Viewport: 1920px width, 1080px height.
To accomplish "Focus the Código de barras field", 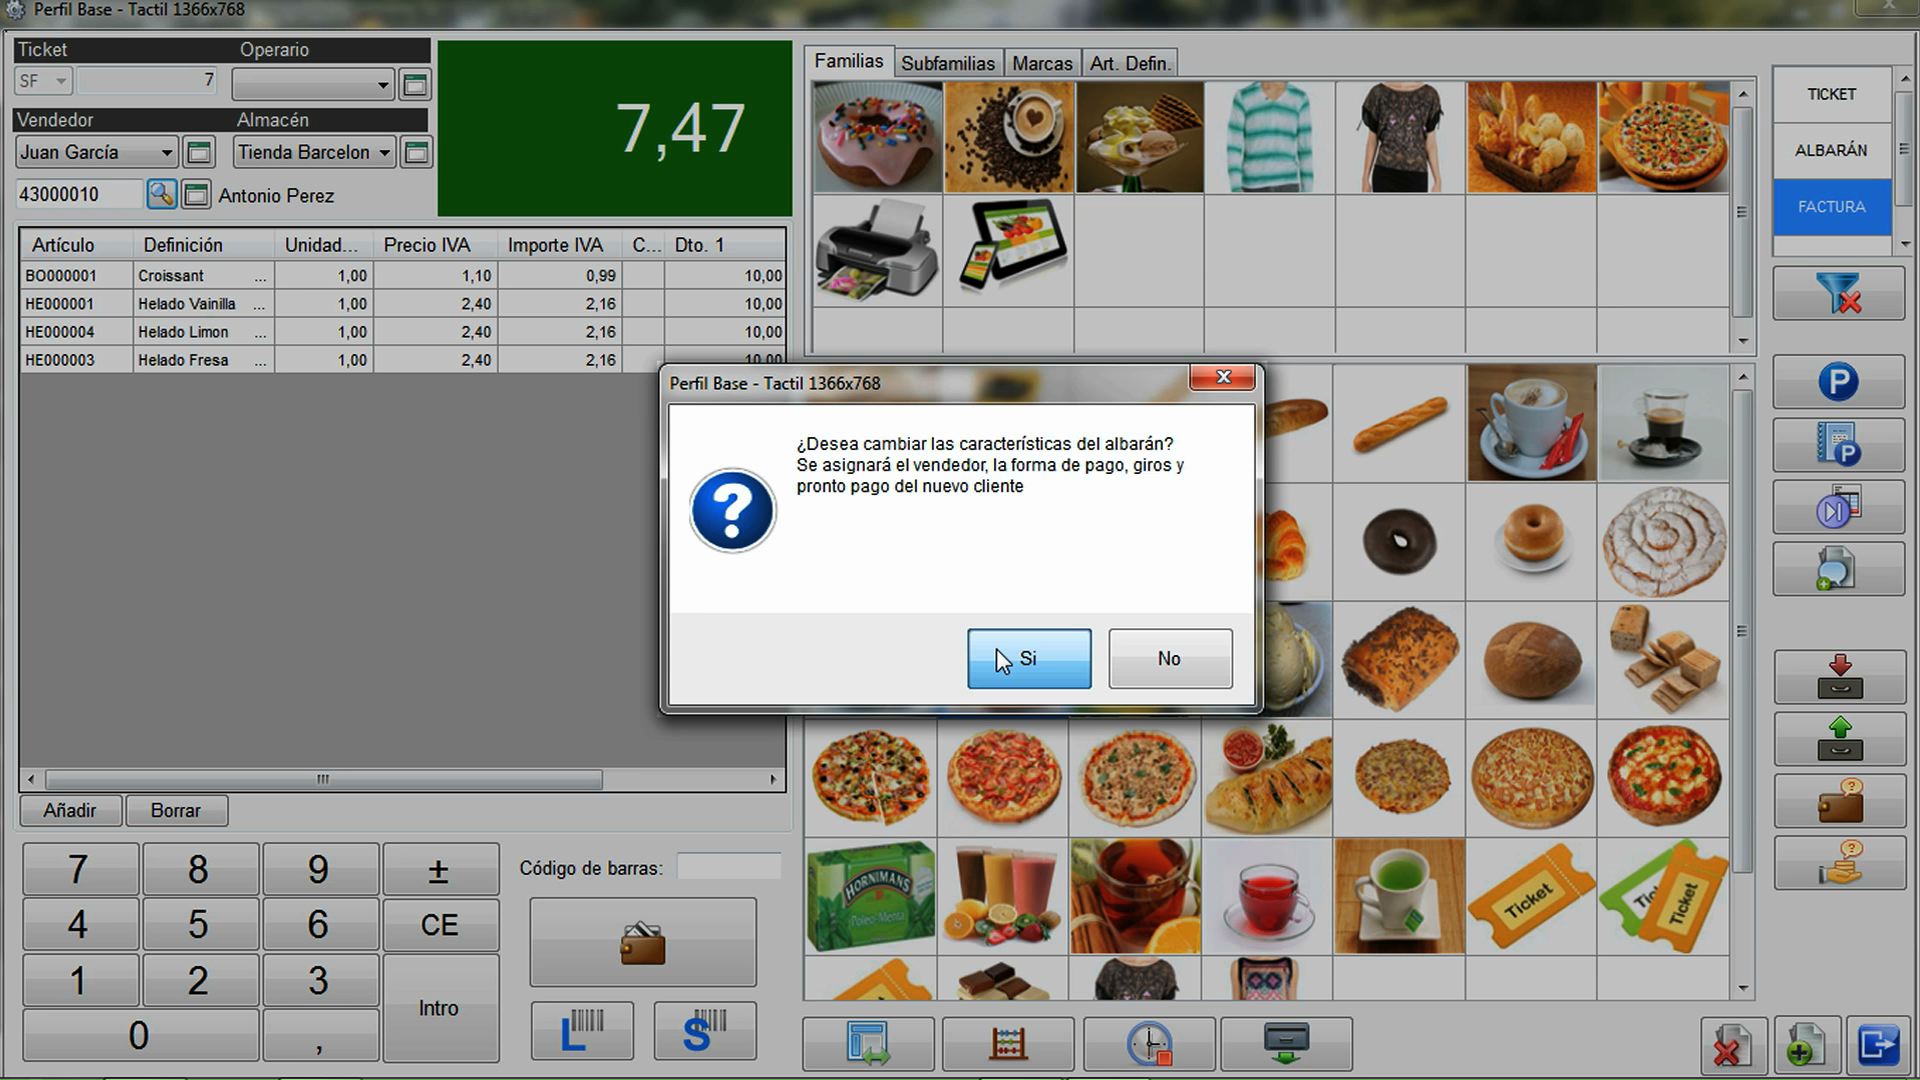I will [x=729, y=867].
